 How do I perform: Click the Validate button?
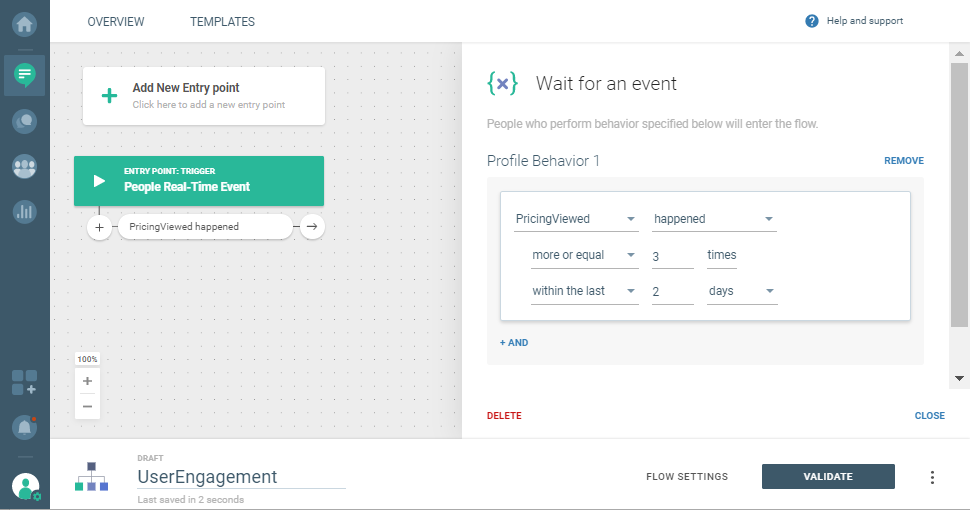click(828, 477)
